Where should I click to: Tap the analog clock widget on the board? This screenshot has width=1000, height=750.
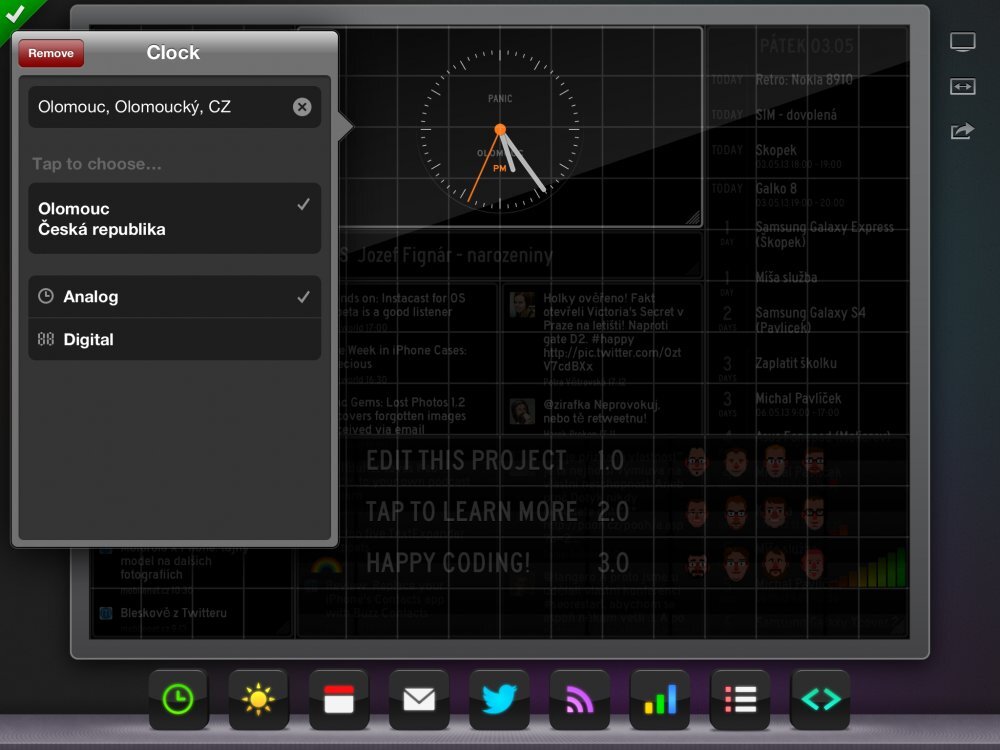500,130
